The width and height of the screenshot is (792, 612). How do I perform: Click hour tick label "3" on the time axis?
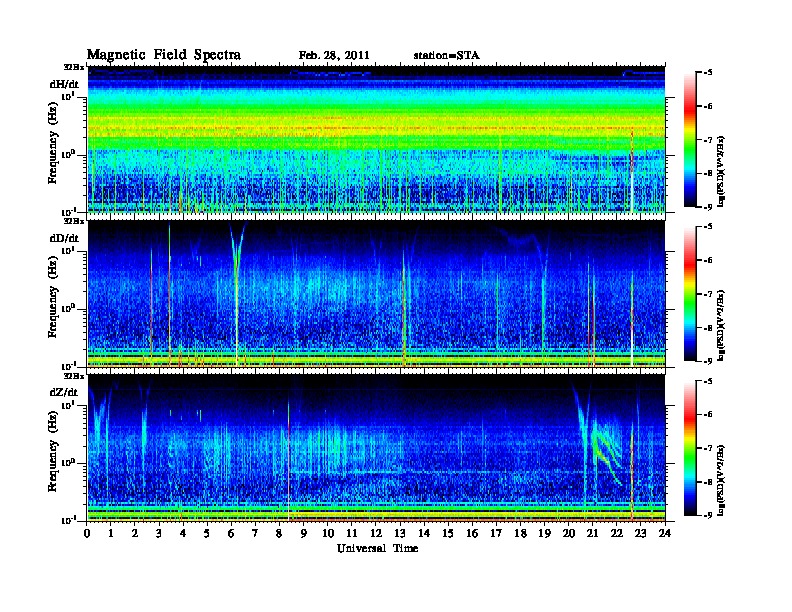pos(159,533)
